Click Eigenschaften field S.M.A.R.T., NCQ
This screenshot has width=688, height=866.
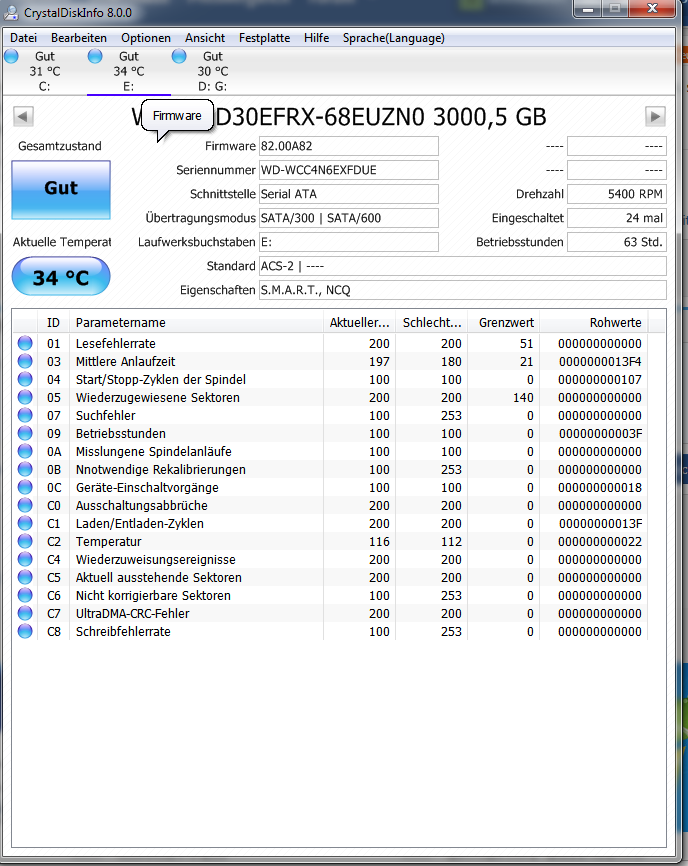(463, 290)
